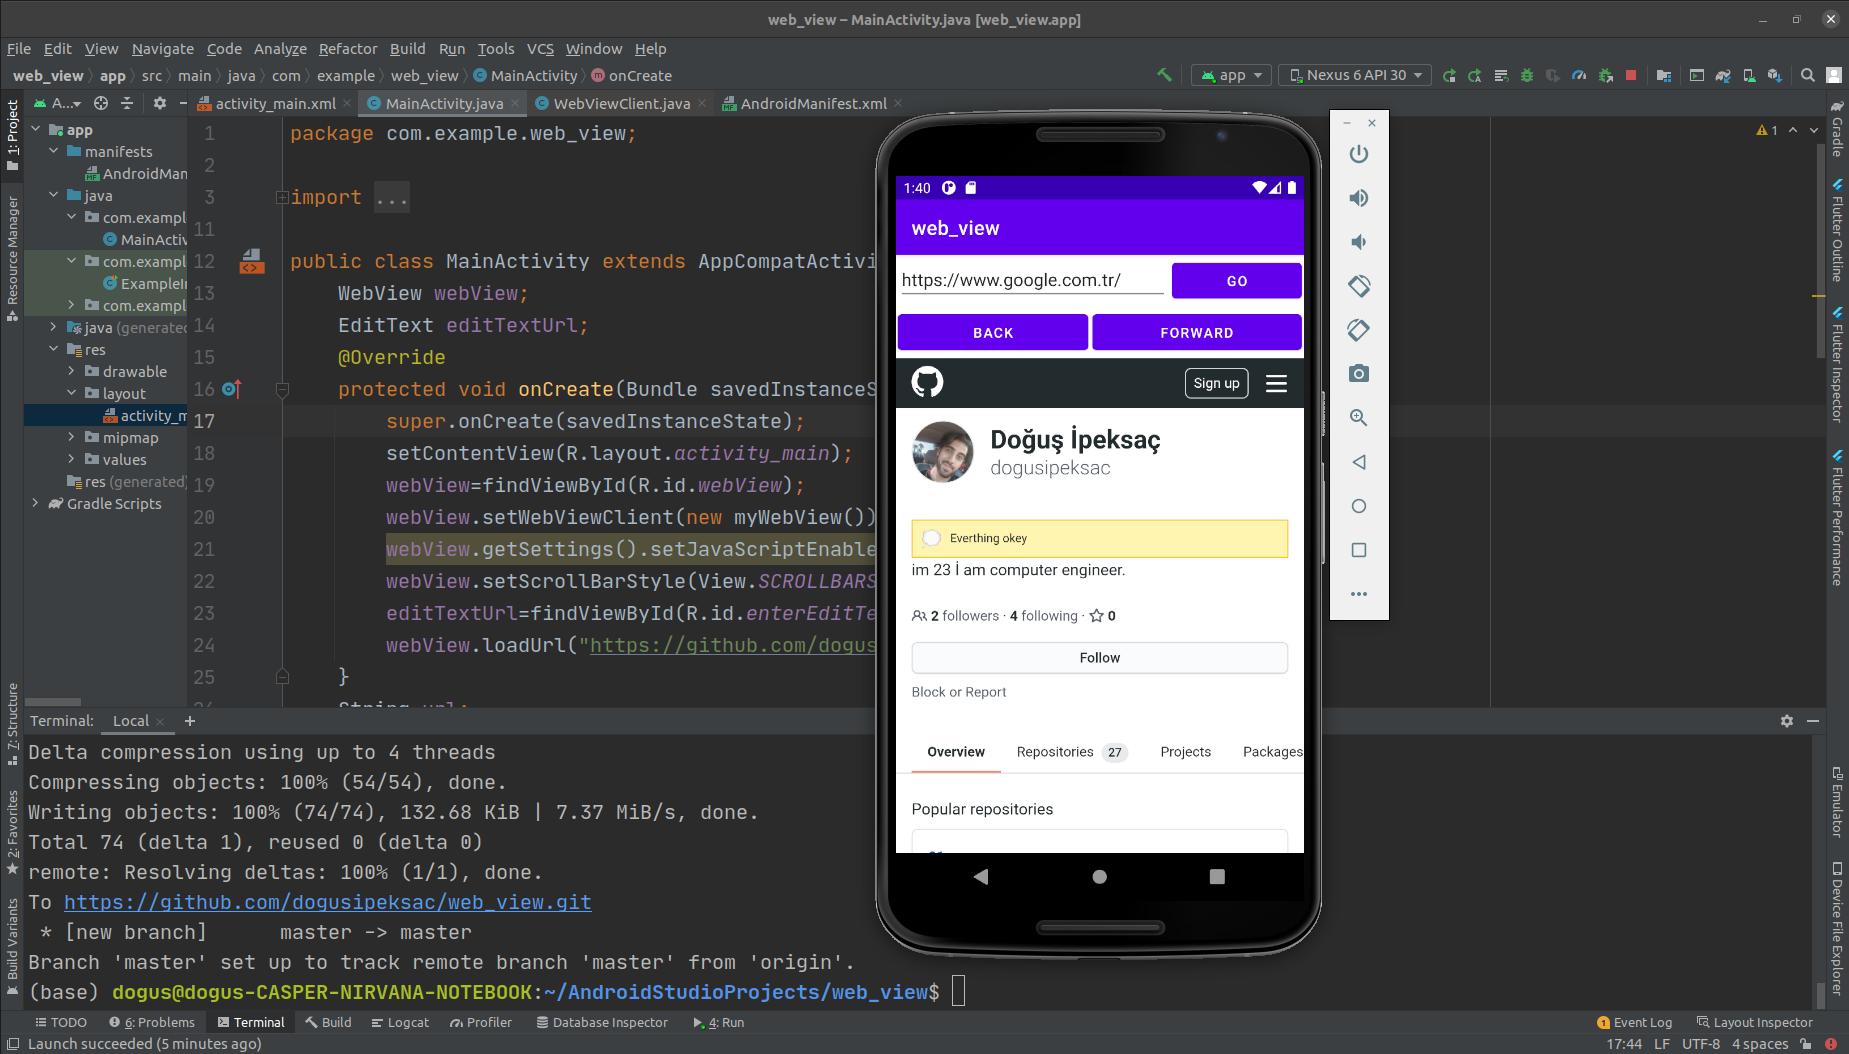This screenshot has height=1054, width=1849.
Task: Click emulator volume up icon
Action: coord(1359,198)
